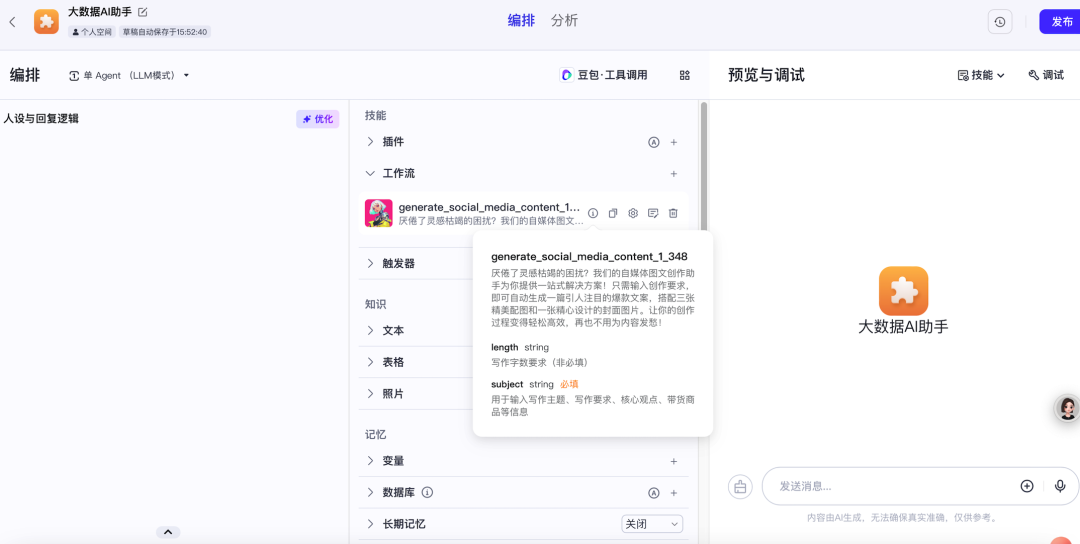Open the 长期记忆 关闭 dropdown

pos(652,524)
